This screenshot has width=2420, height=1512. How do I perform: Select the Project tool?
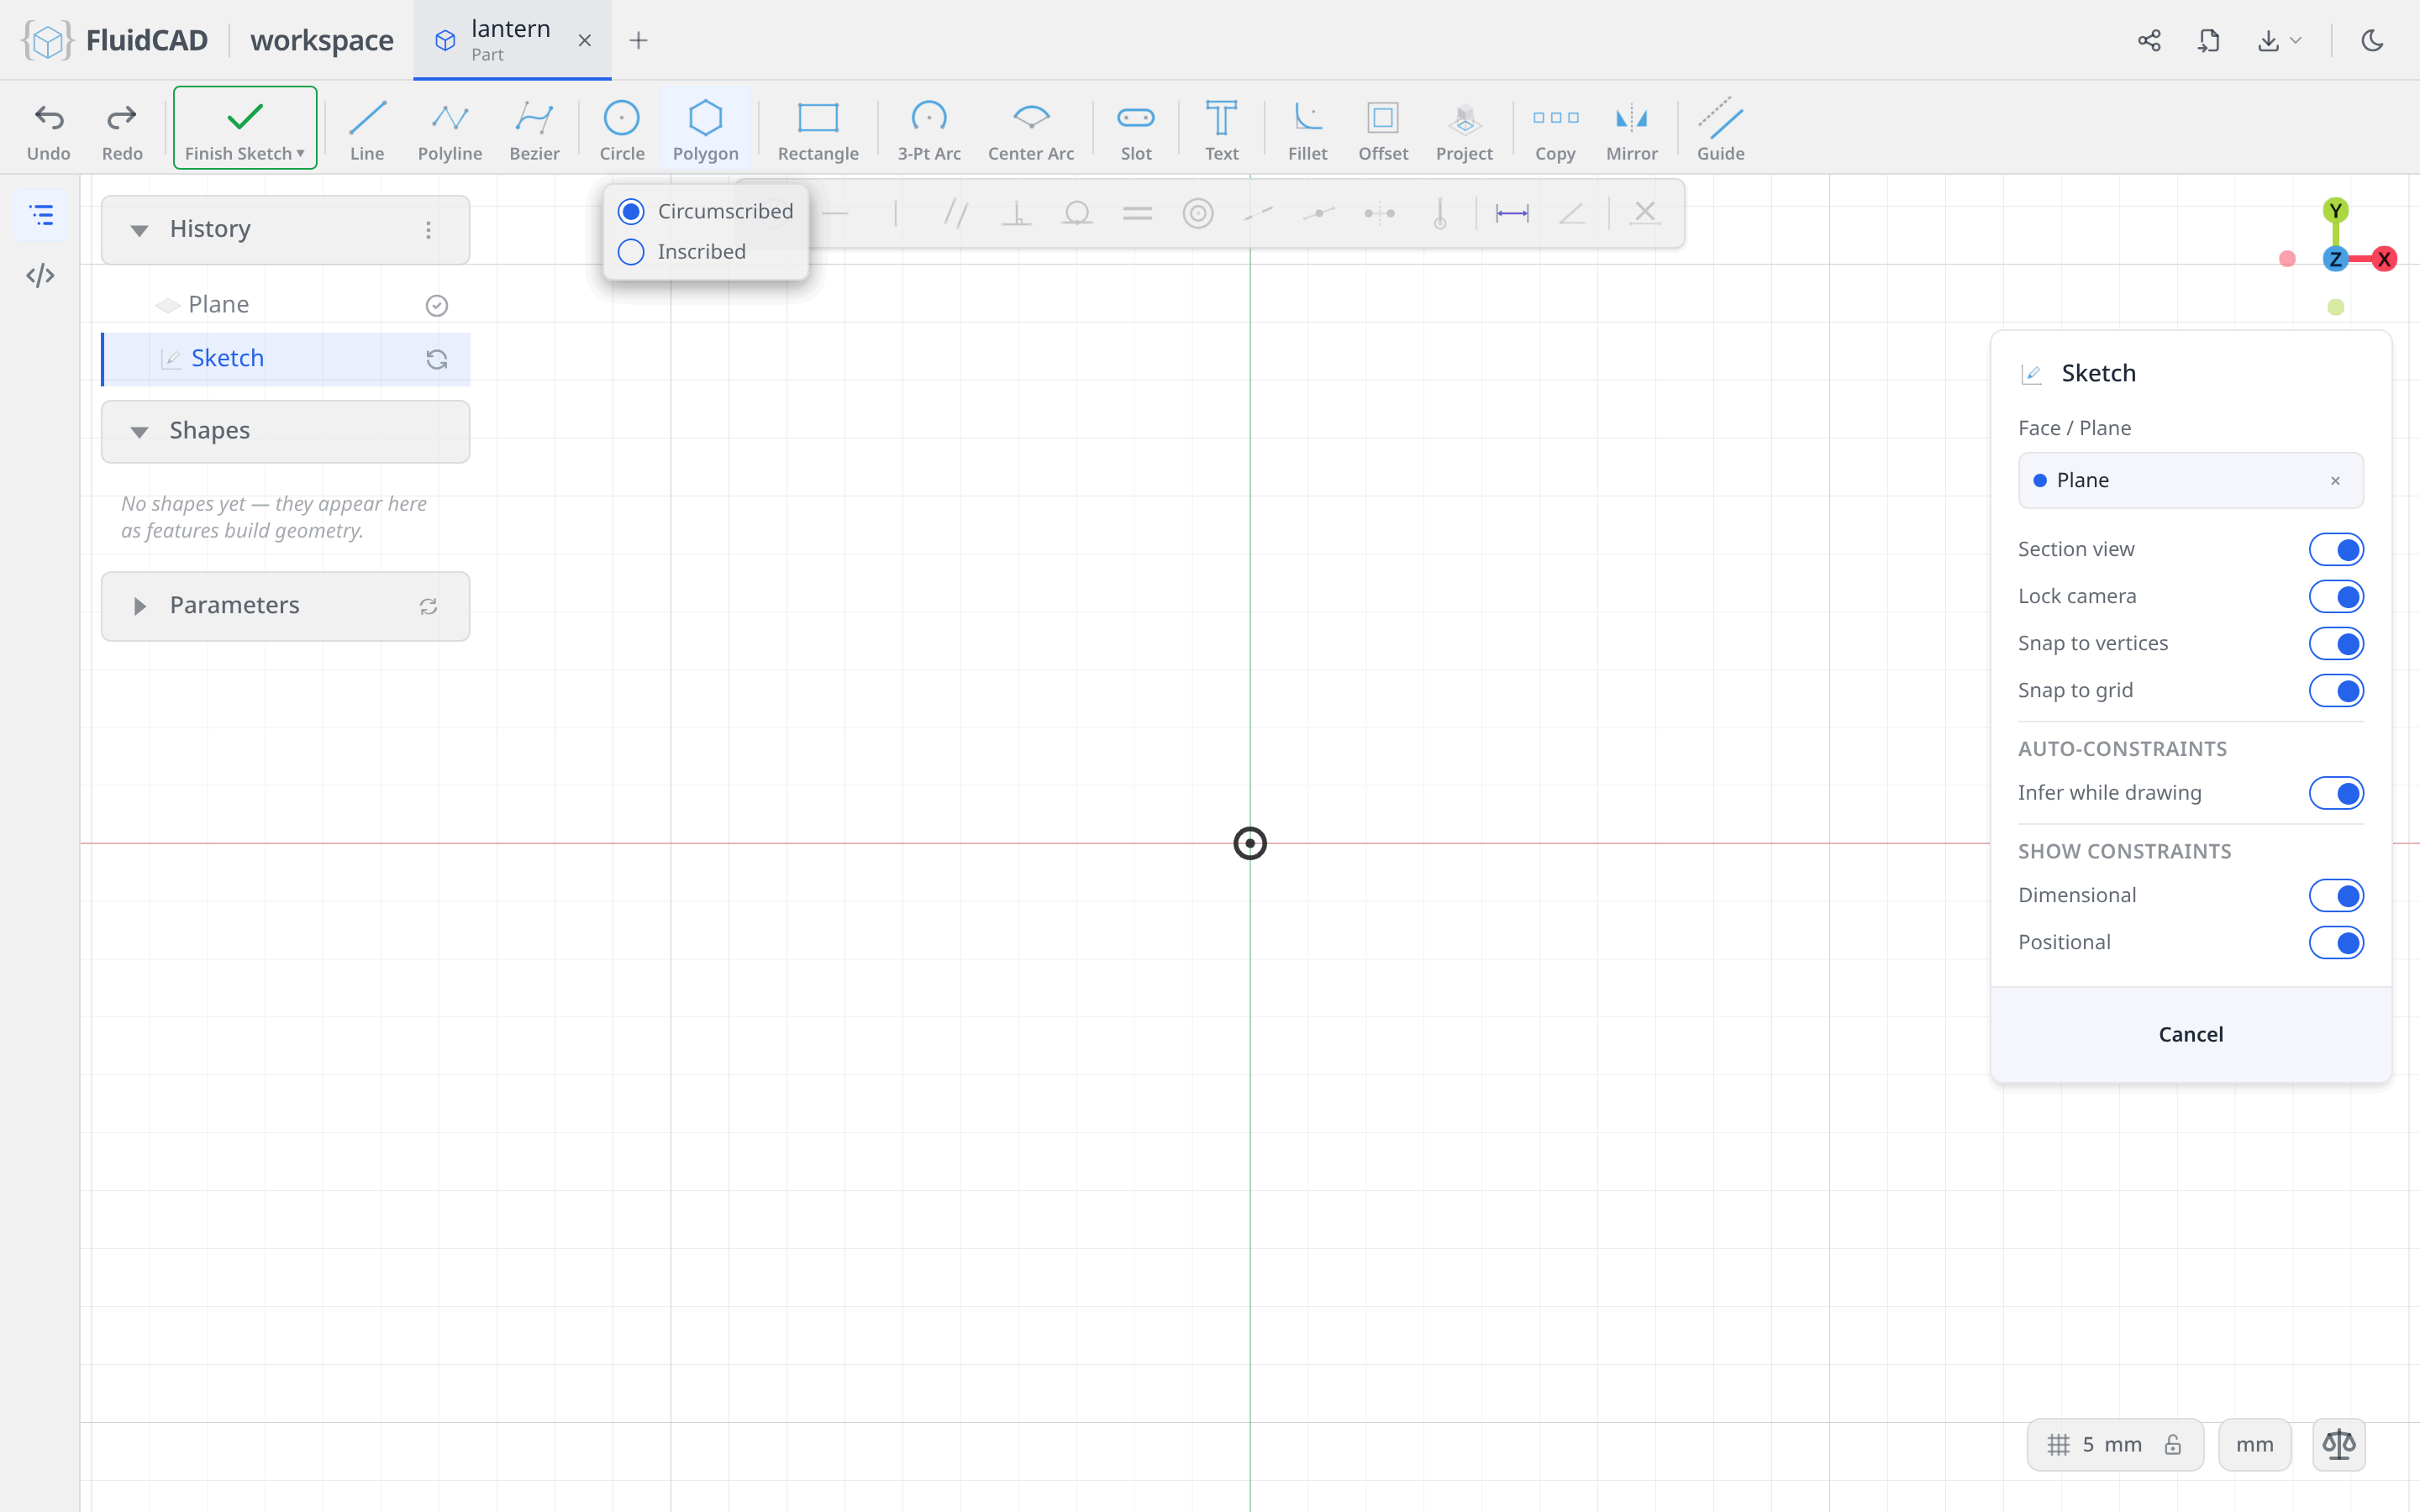click(1464, 129)
